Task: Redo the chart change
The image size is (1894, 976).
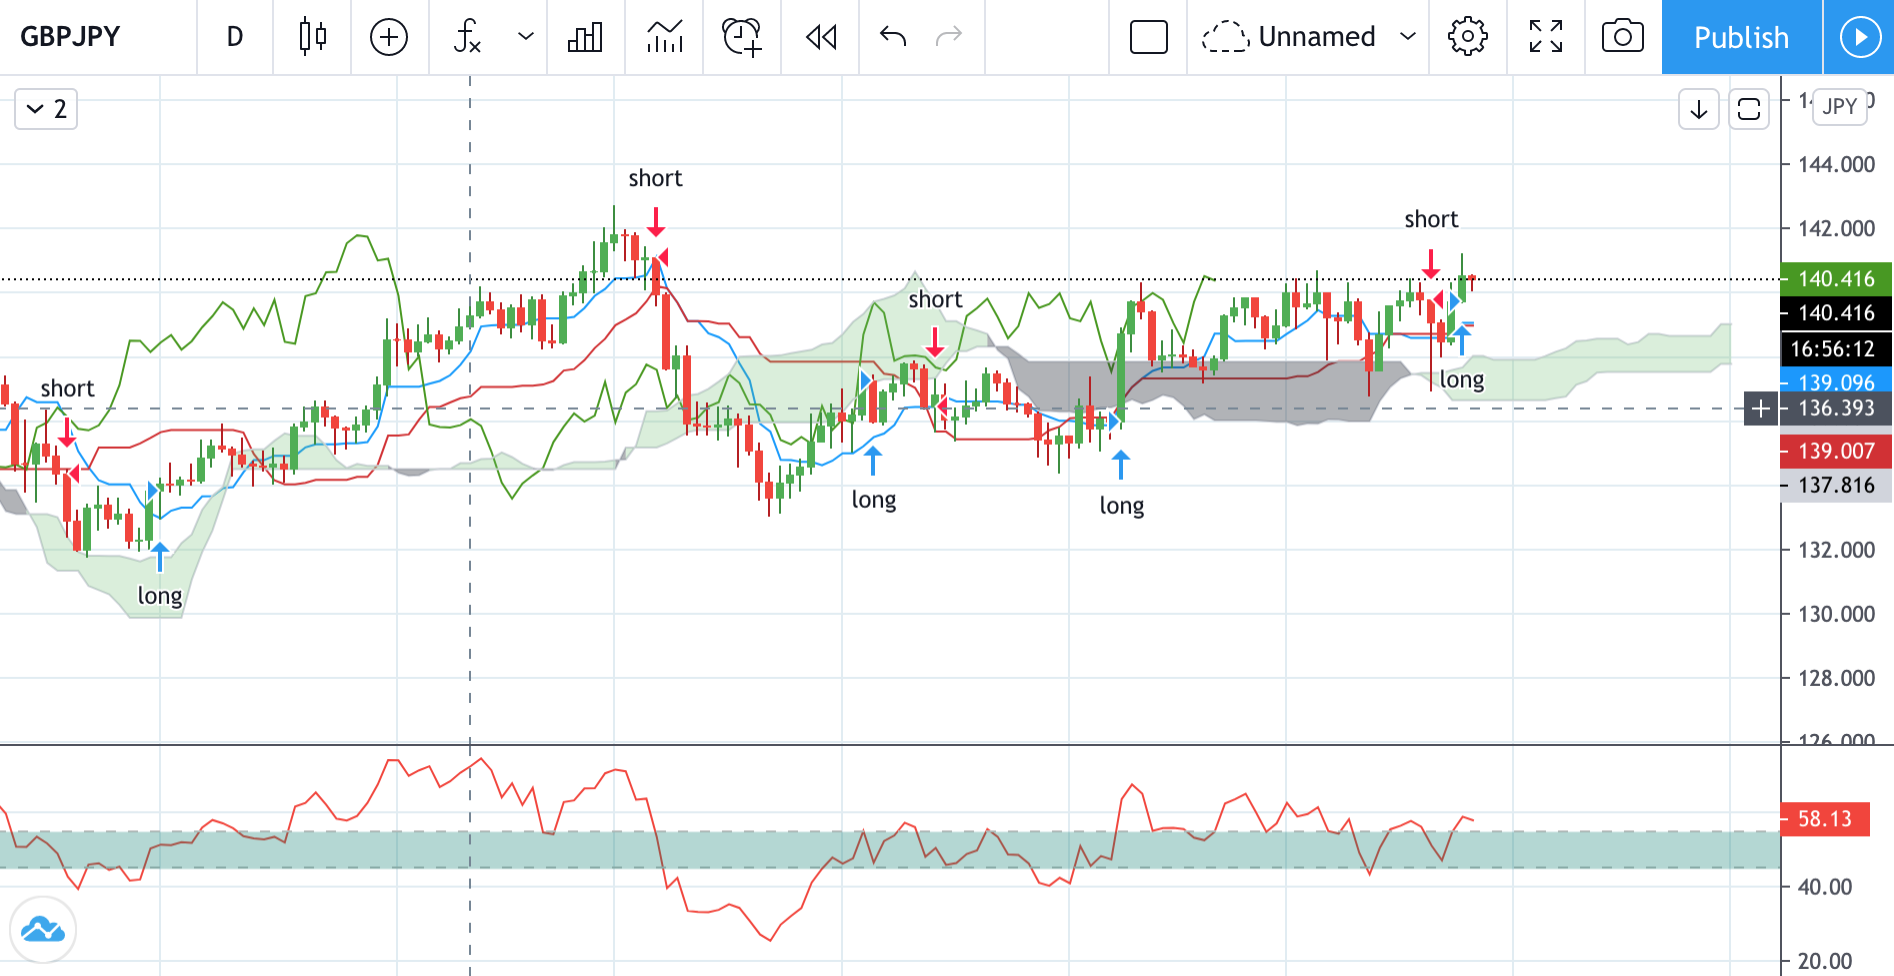Action: pyautogui.click(x=949, y=37)
